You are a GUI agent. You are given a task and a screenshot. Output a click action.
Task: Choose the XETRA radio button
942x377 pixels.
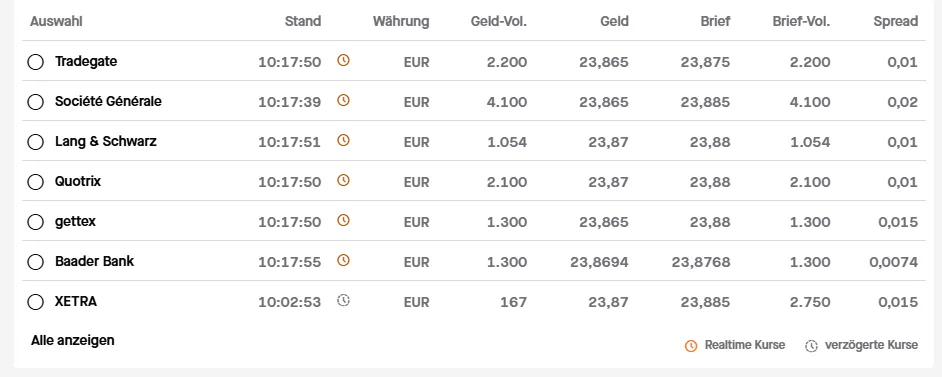tap(35, 302)
